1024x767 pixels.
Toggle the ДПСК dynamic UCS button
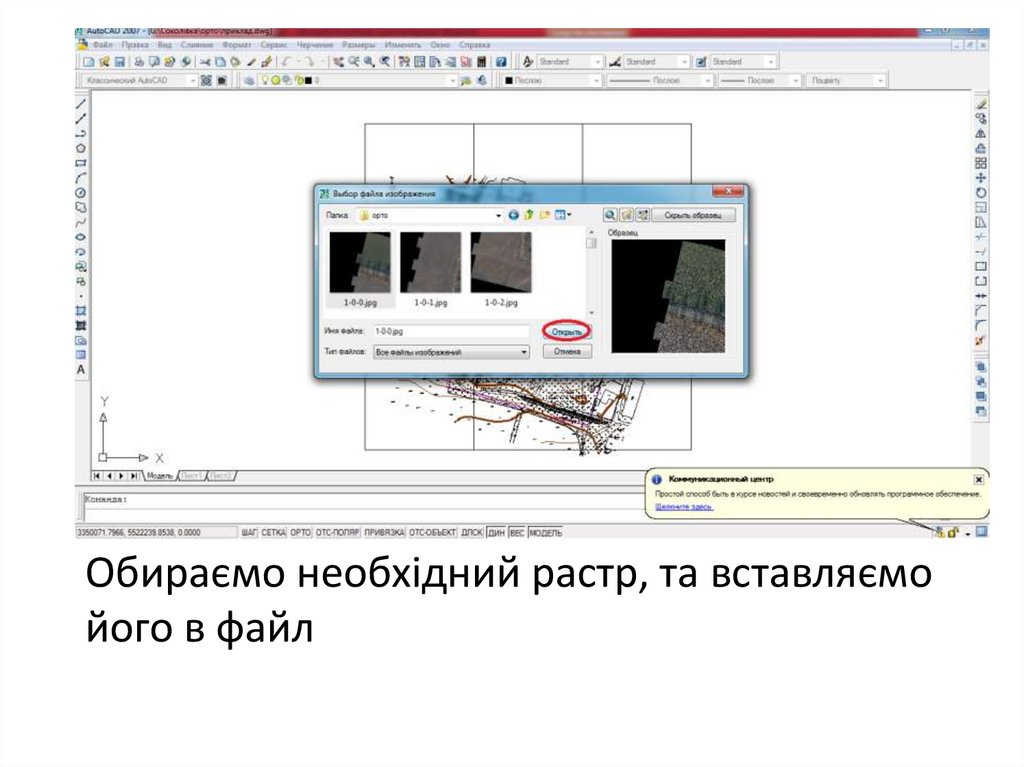click(x=472, y=532)
